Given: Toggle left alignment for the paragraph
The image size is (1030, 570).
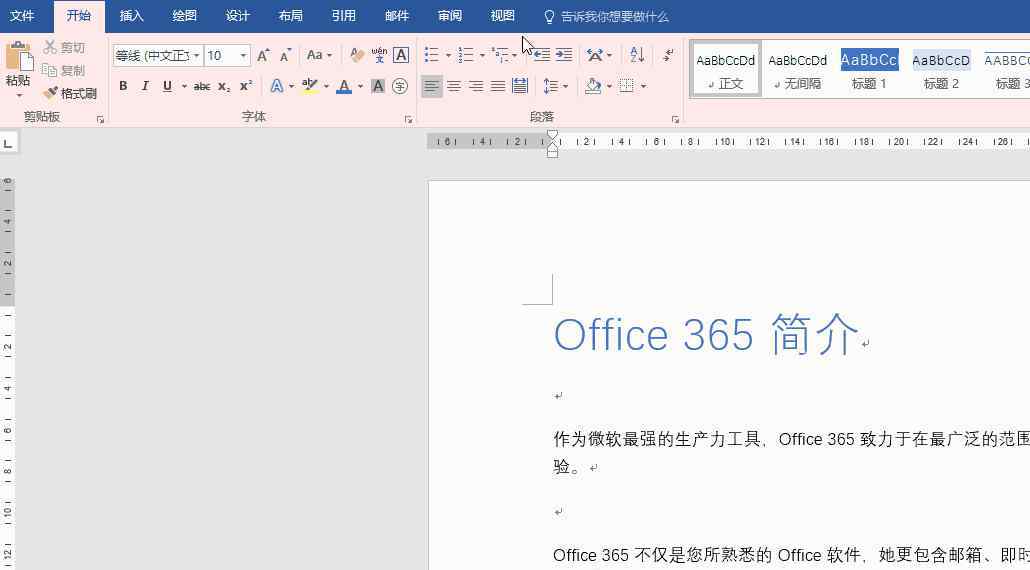Looking at the screenshot, I should (432, 86).
